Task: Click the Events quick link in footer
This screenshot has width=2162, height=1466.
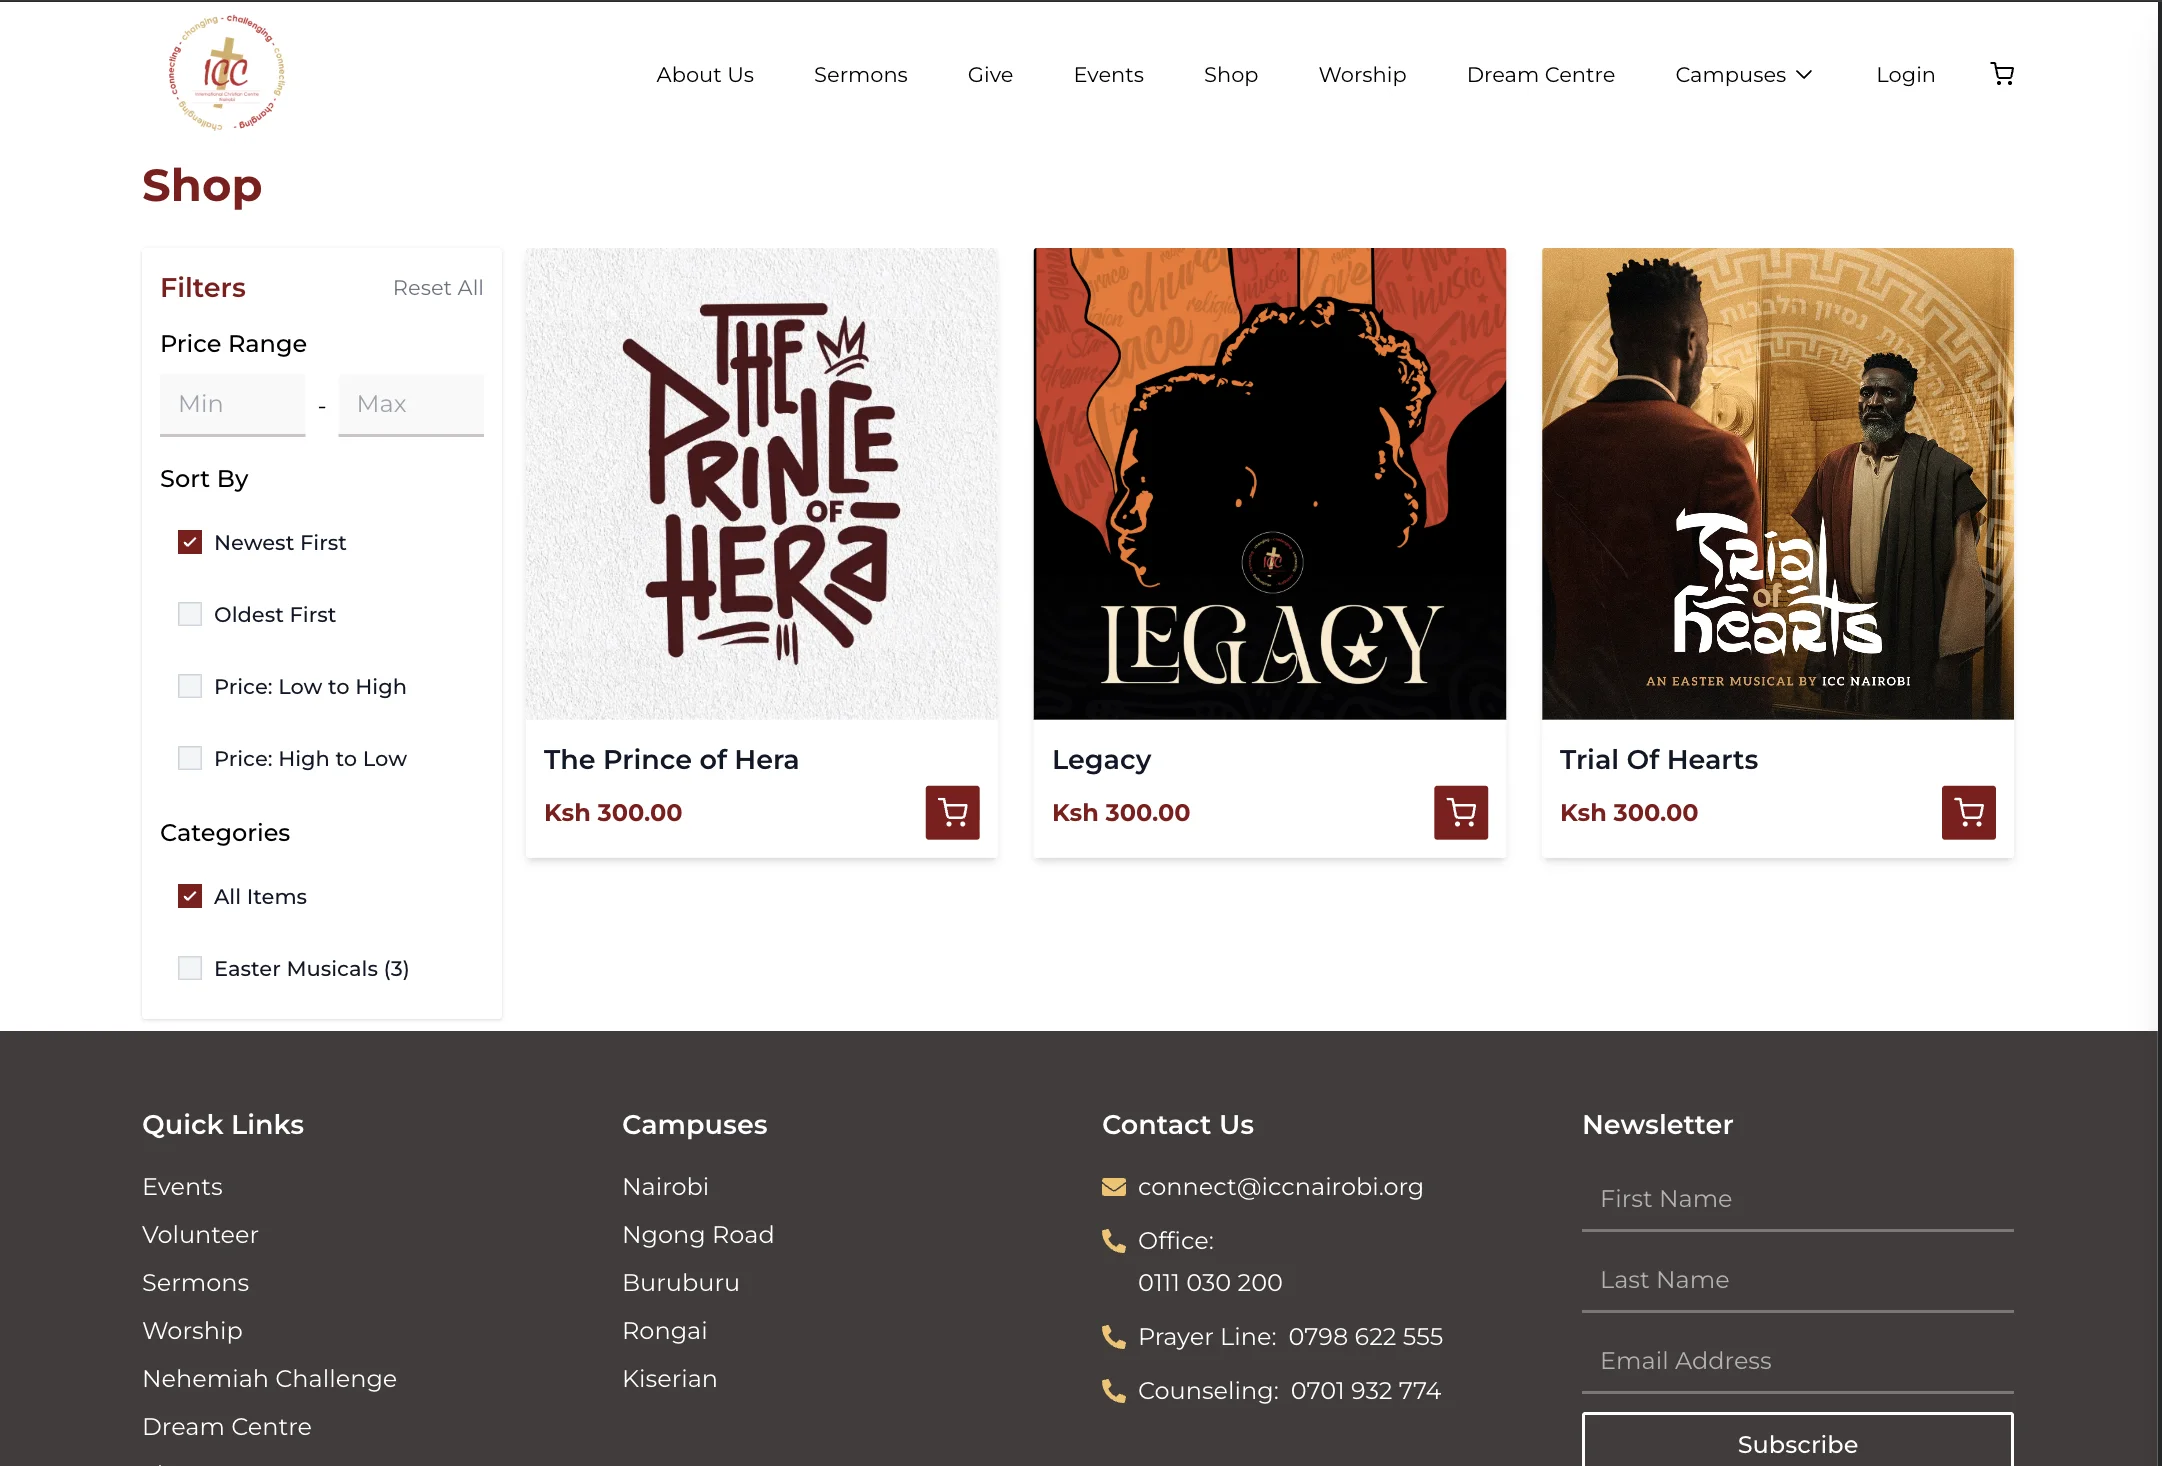Action: [182, 1187]
